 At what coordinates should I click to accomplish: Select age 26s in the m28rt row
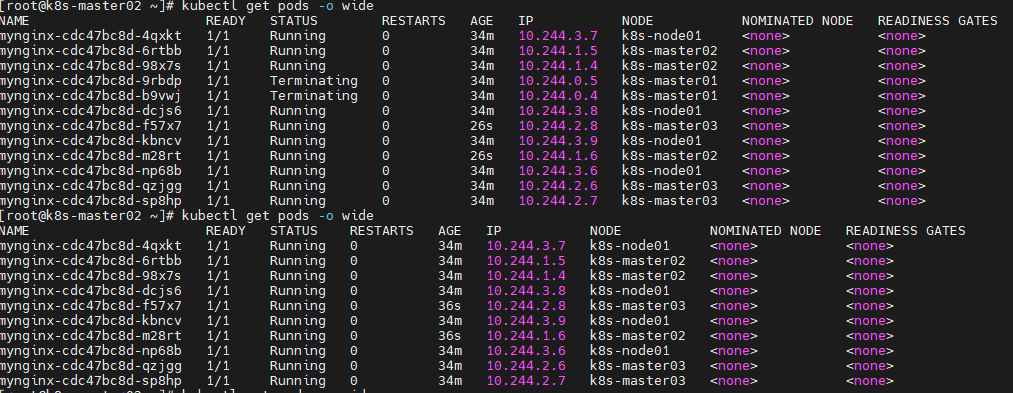[x=482, y=156]
